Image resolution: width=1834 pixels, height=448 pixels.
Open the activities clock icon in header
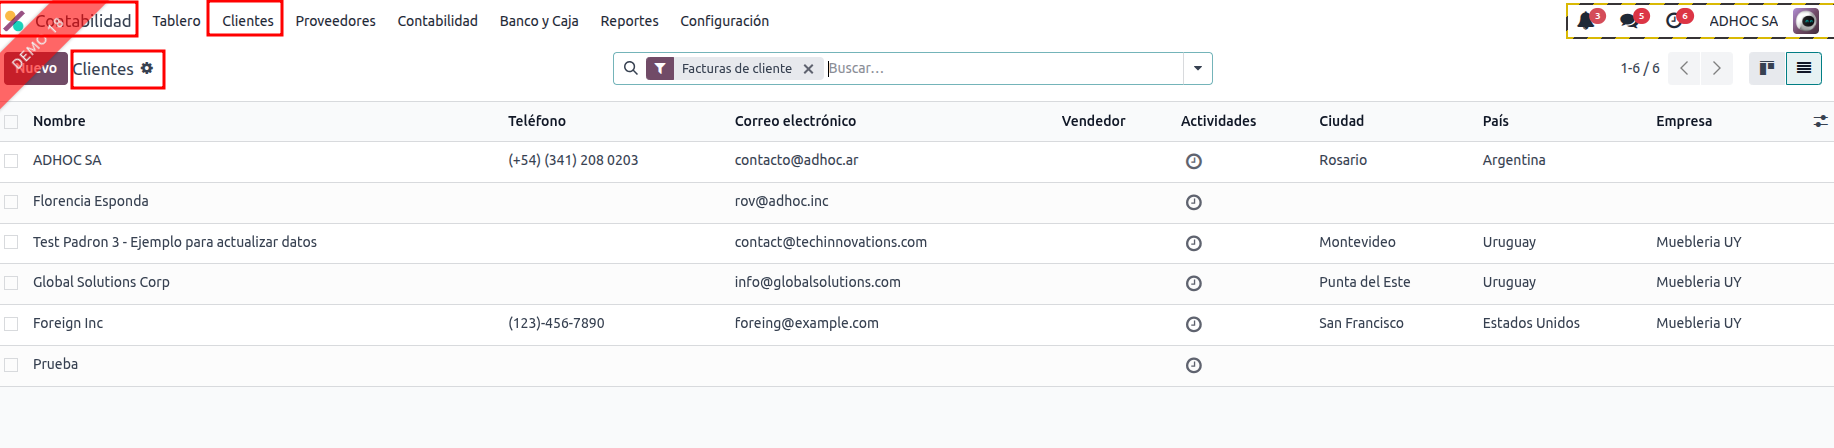click(1674, 21)
